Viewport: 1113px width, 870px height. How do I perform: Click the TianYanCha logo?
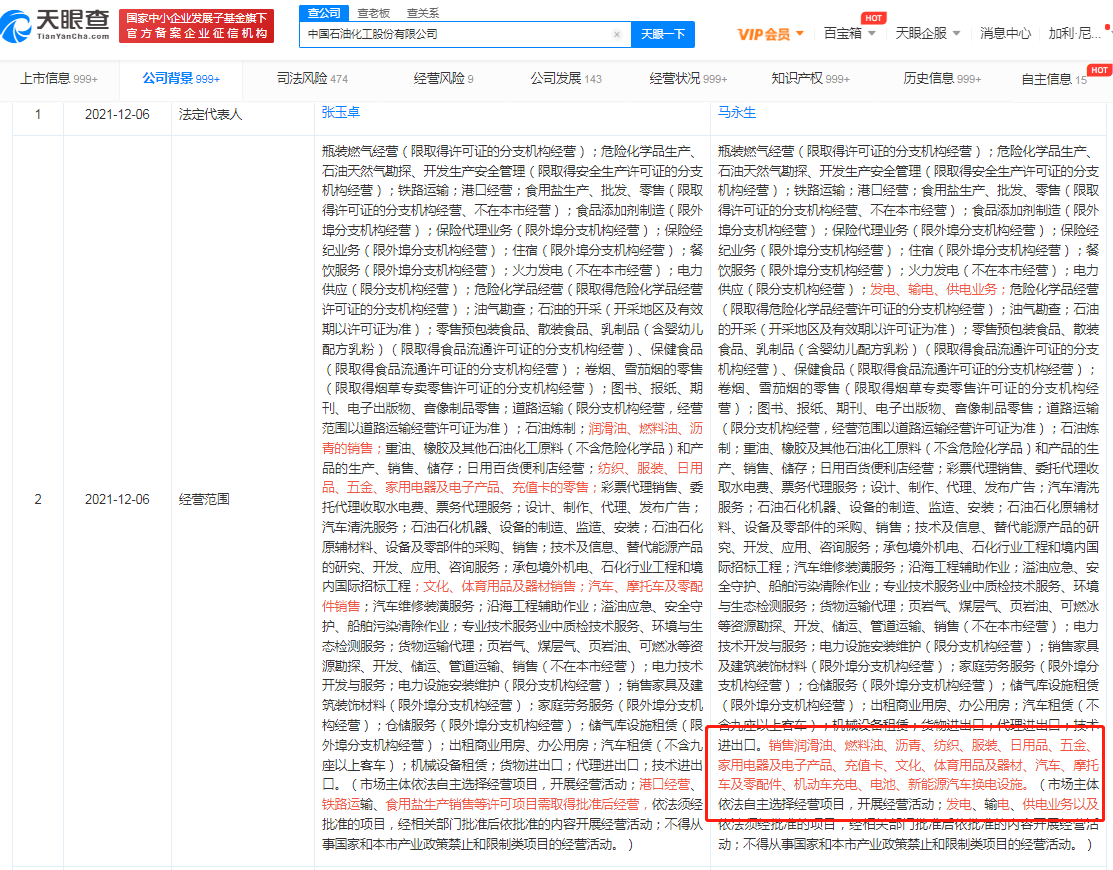55,26
